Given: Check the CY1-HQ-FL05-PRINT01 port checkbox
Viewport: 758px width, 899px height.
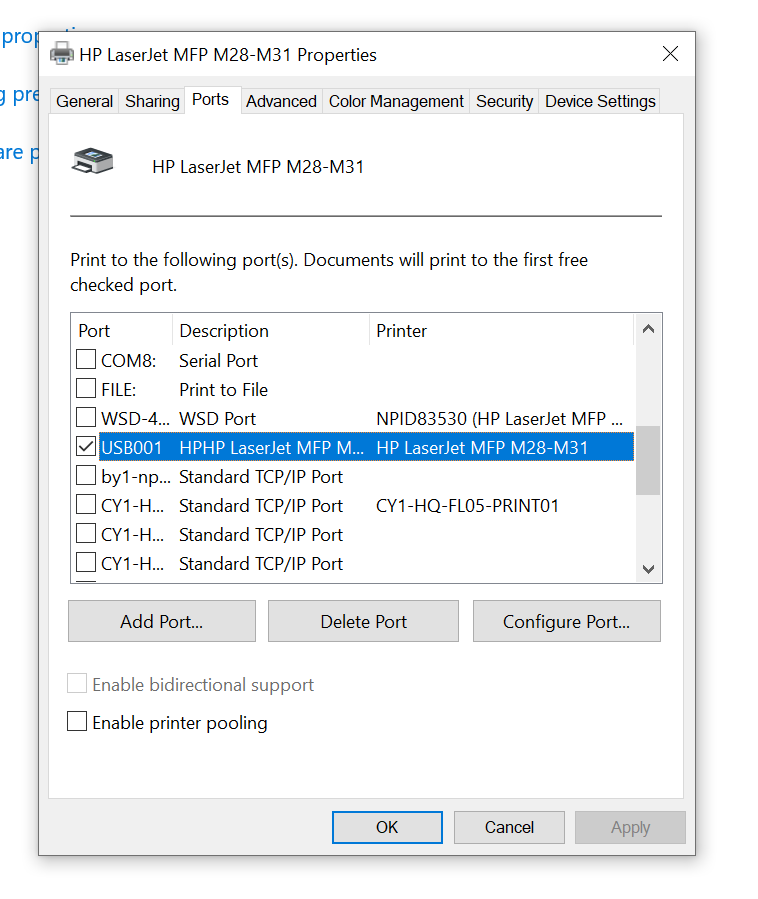Looking at the screenshot, I should (85, 504).
